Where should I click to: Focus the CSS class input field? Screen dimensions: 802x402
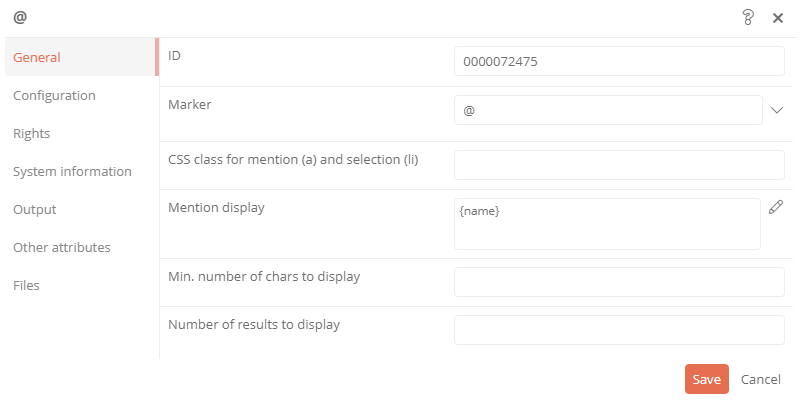coord(619,165)
